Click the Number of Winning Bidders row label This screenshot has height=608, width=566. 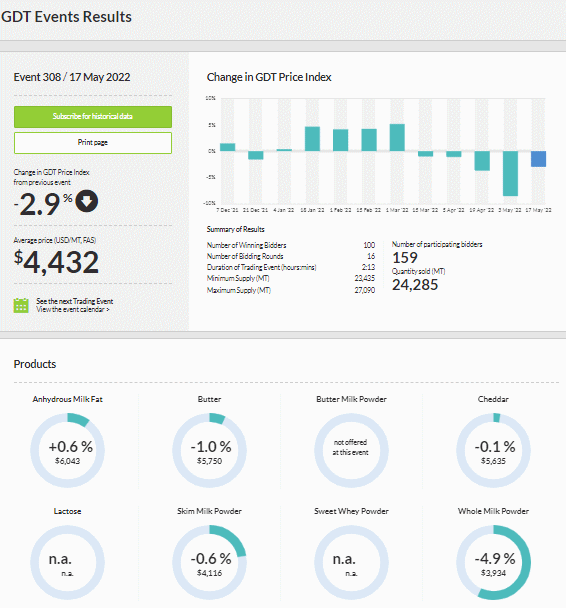tap(247, 245)
